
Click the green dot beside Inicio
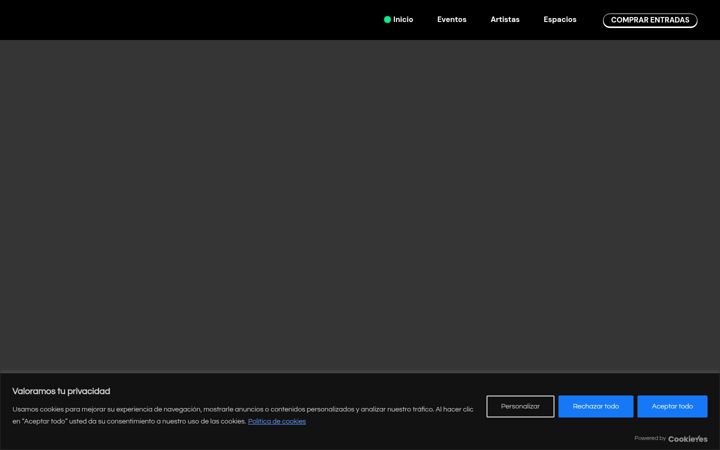click(x=387, y=20)
